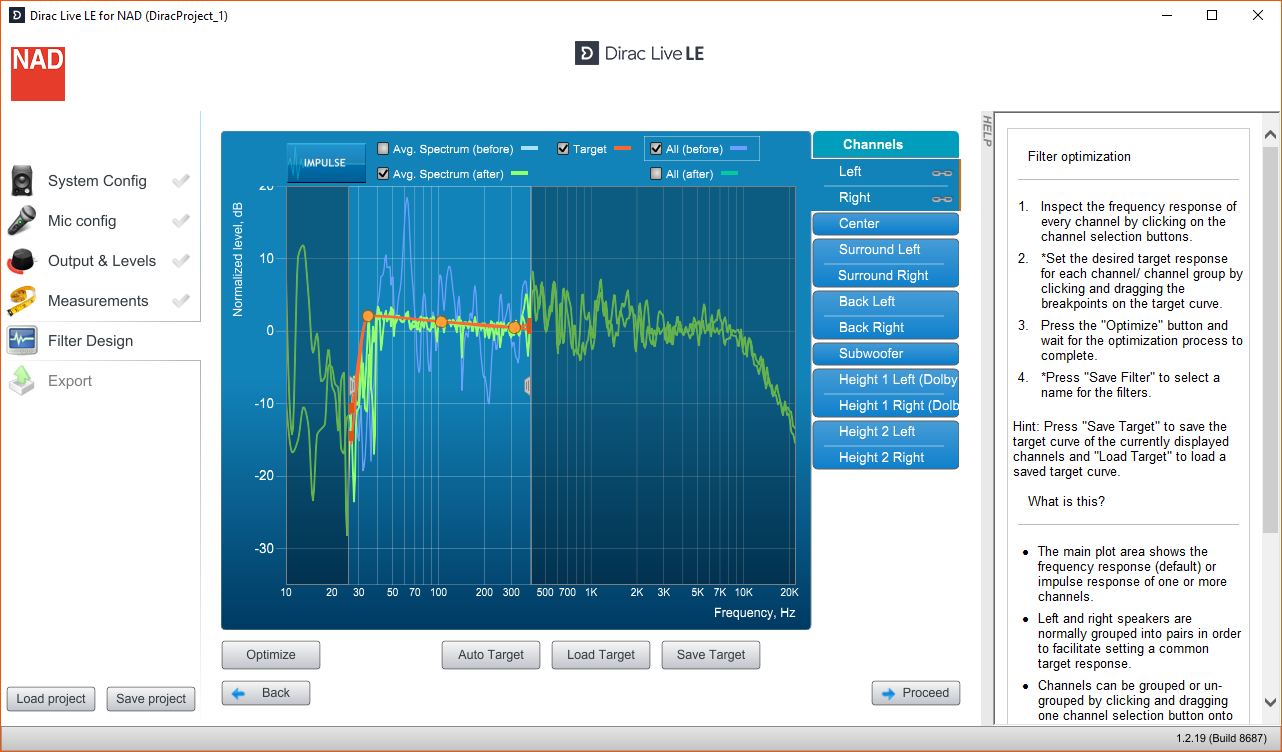Open the Measurements step
This screenshot has height=752, width=1282.
pos(100,301)
